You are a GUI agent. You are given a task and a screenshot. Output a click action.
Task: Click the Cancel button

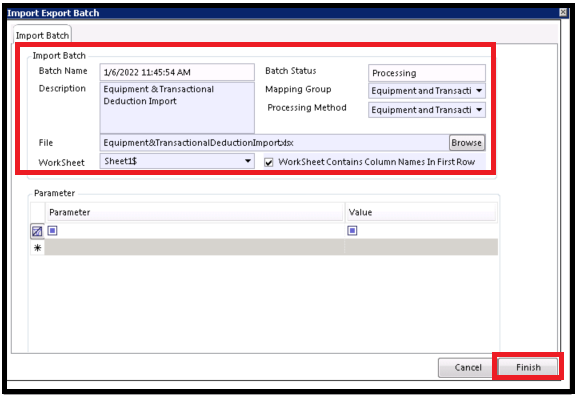[468, 367]
